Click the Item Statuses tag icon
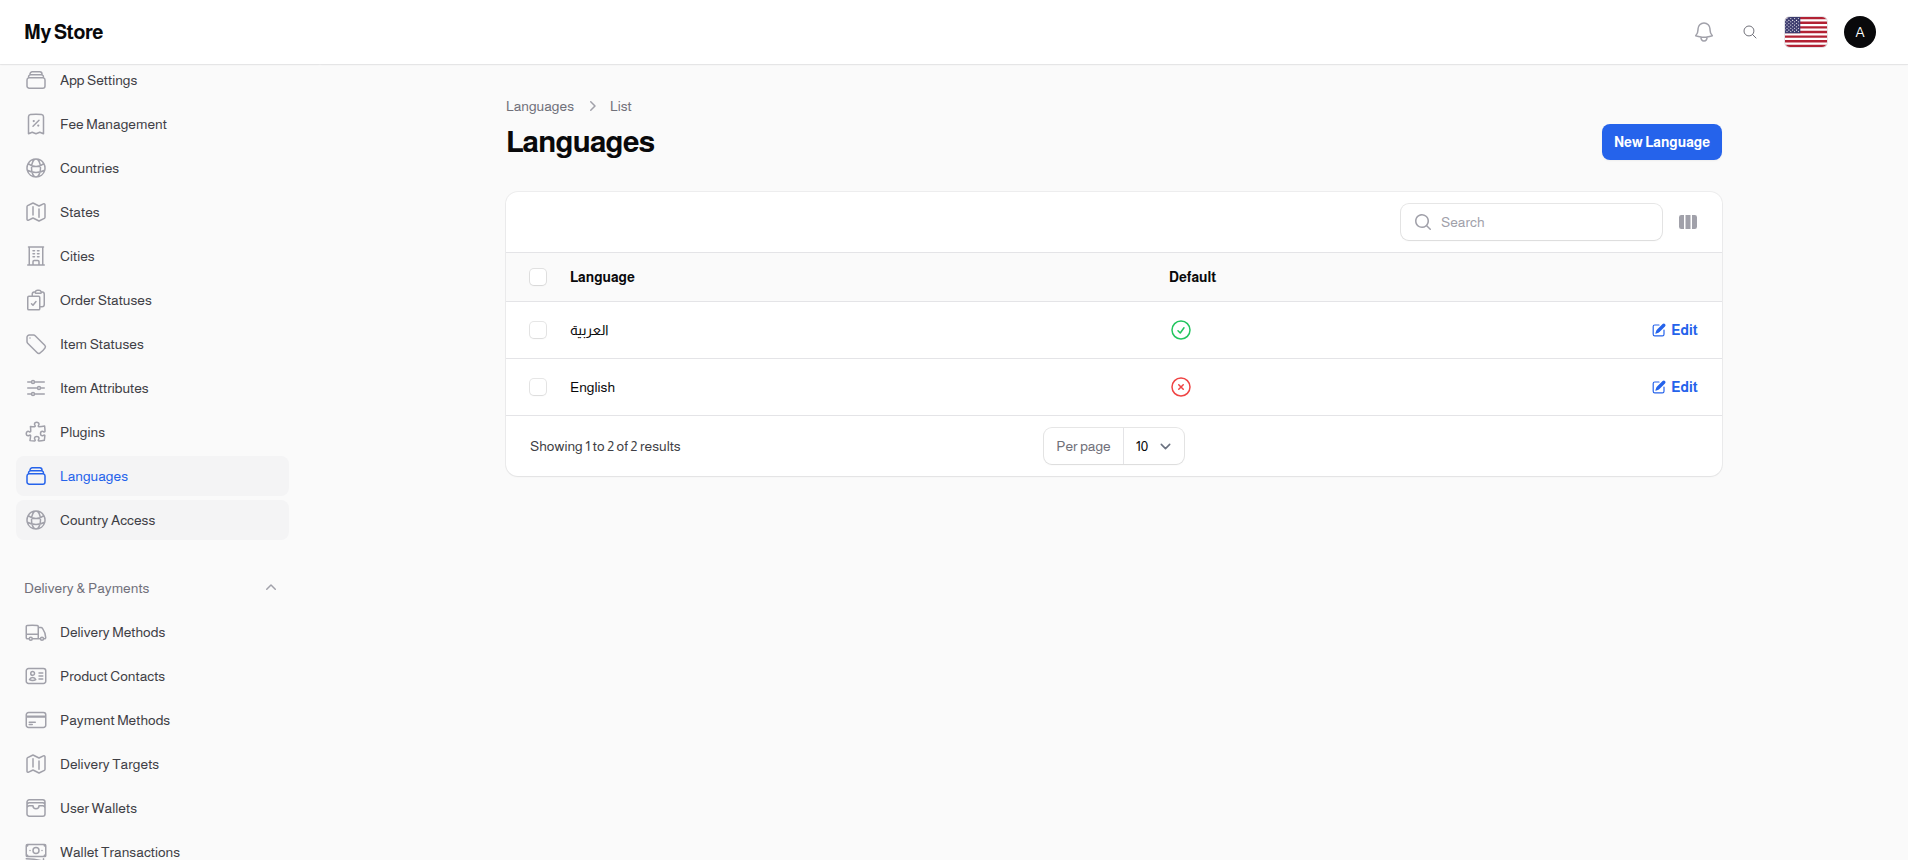The image size is (1908, 860). [x=36, y=344]
